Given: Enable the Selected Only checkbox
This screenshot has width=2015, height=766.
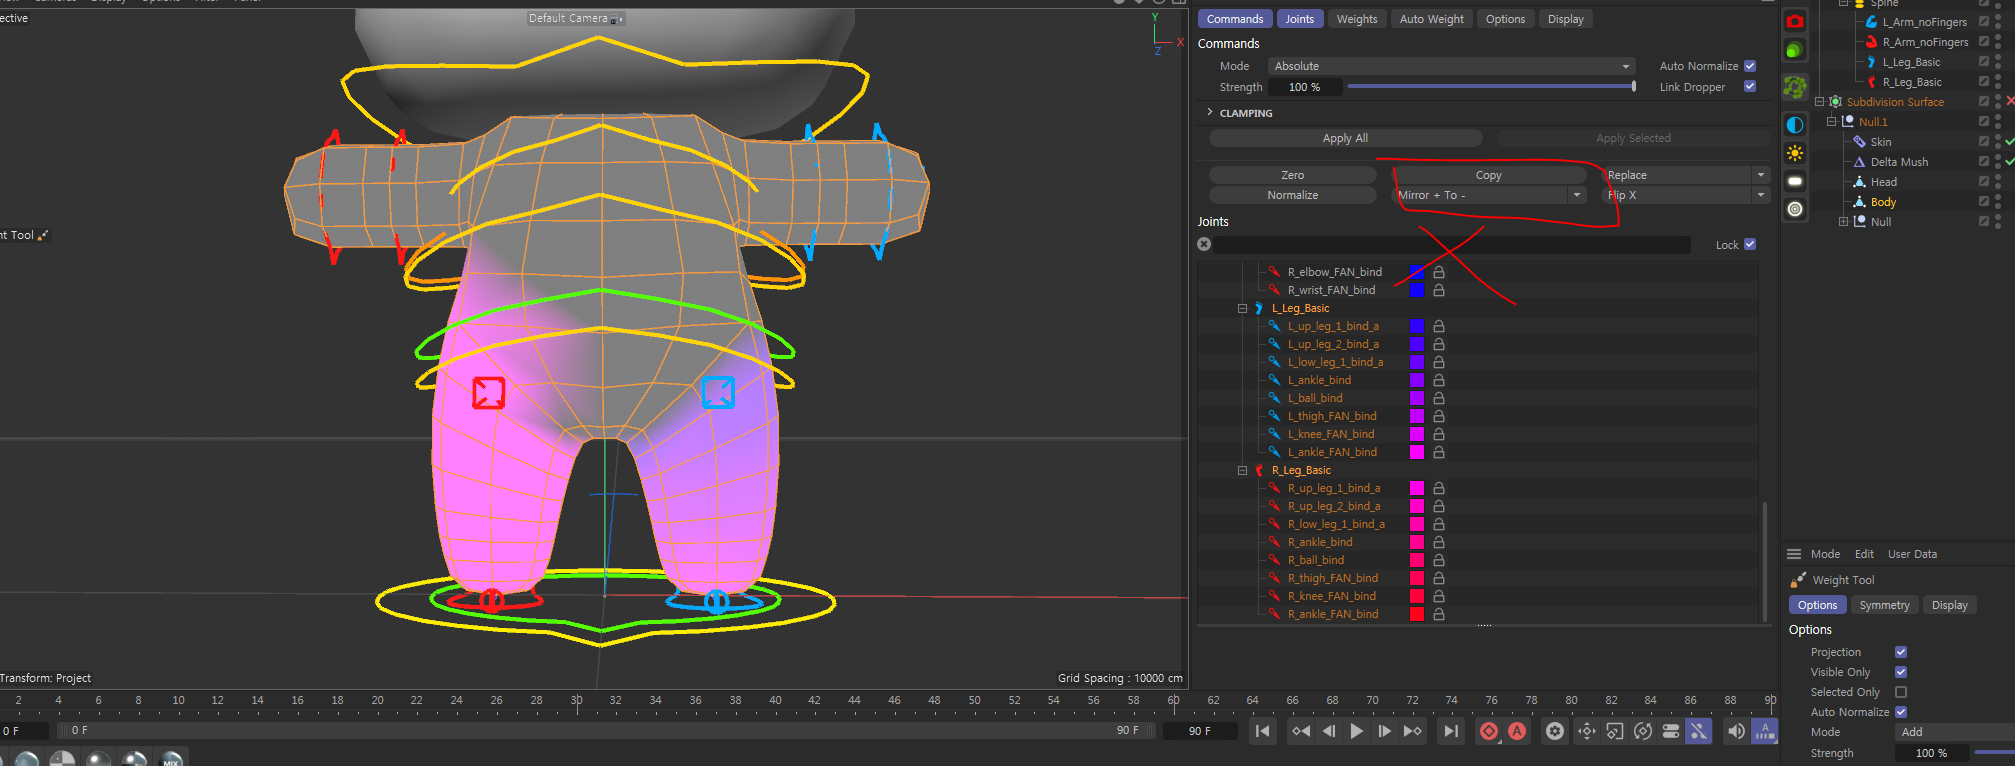Looking at the screenshot, I should pyautogui.click(x=1901, y=692).
